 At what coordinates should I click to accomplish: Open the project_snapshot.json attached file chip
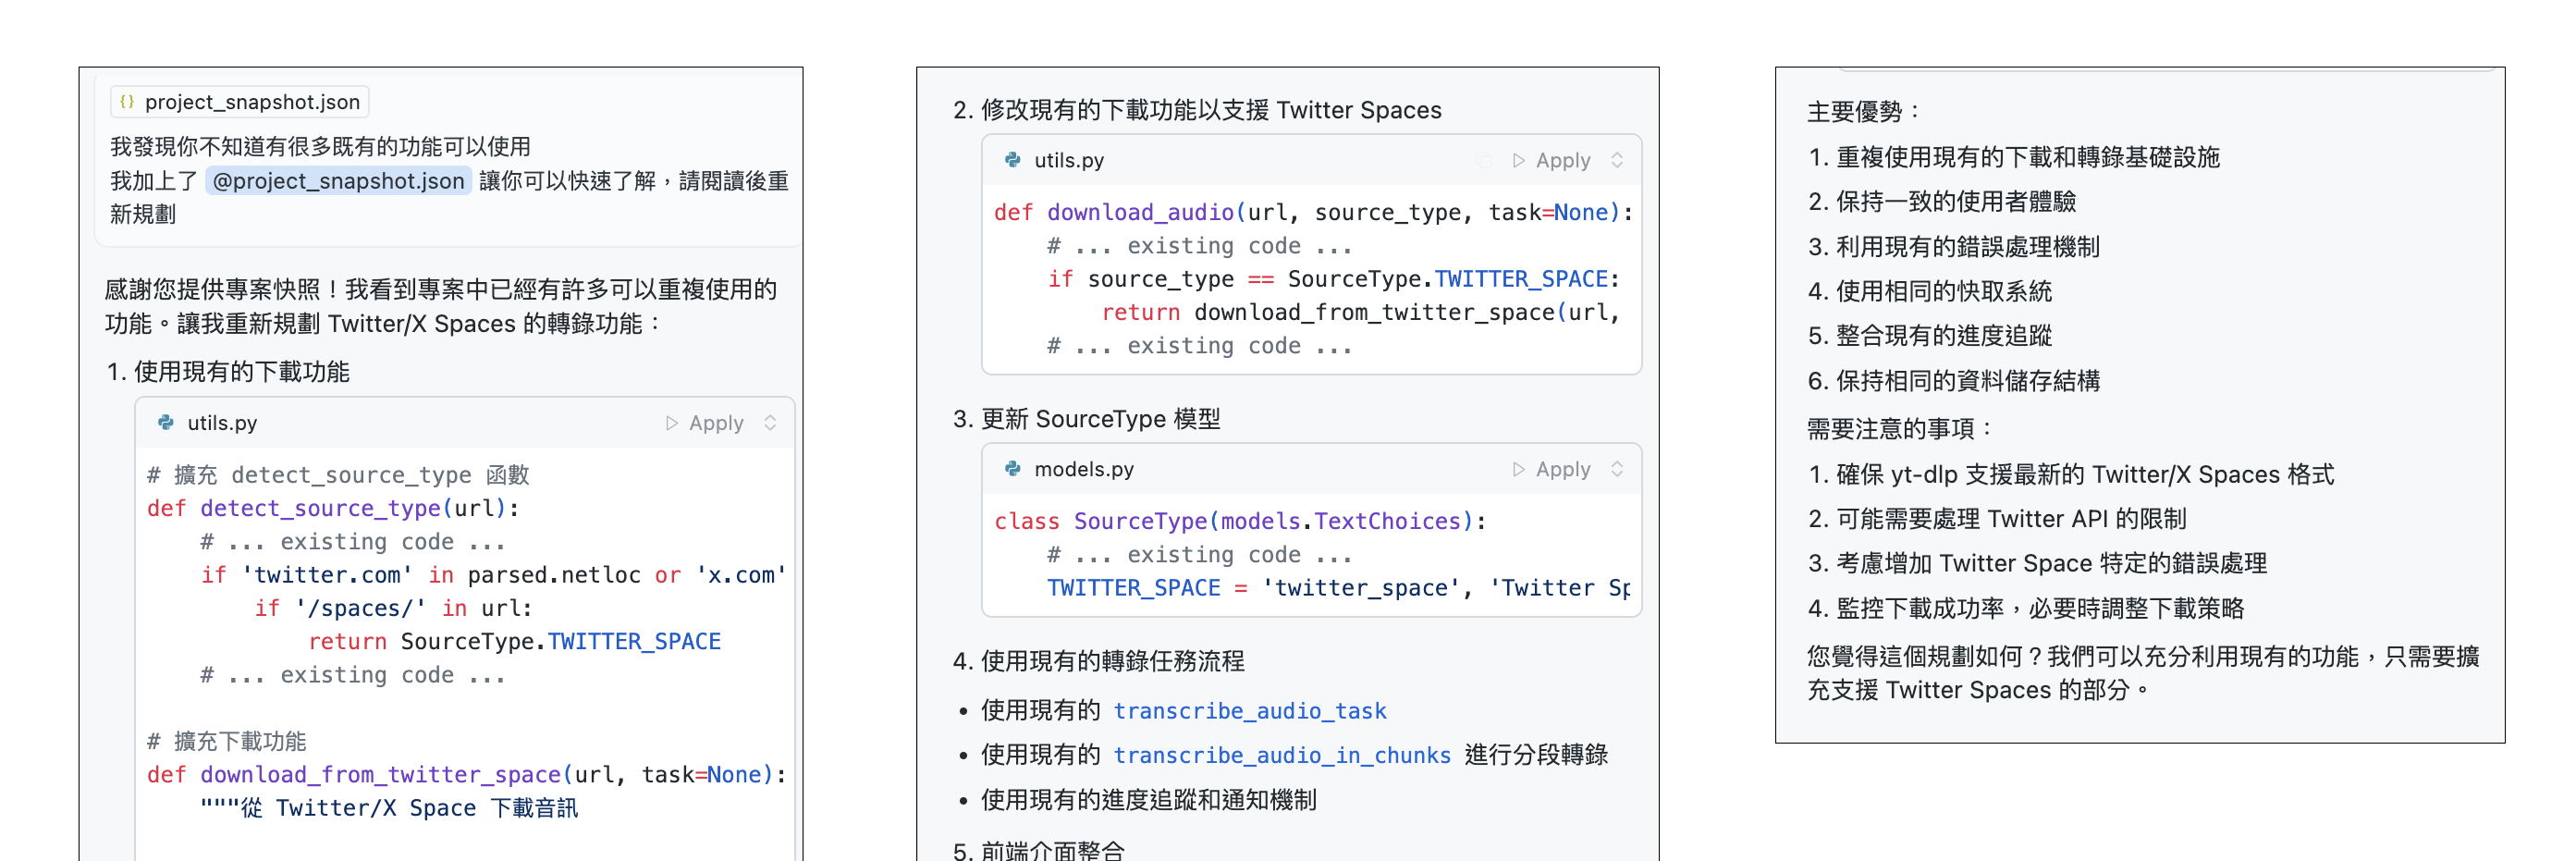(x=240, y=102)
